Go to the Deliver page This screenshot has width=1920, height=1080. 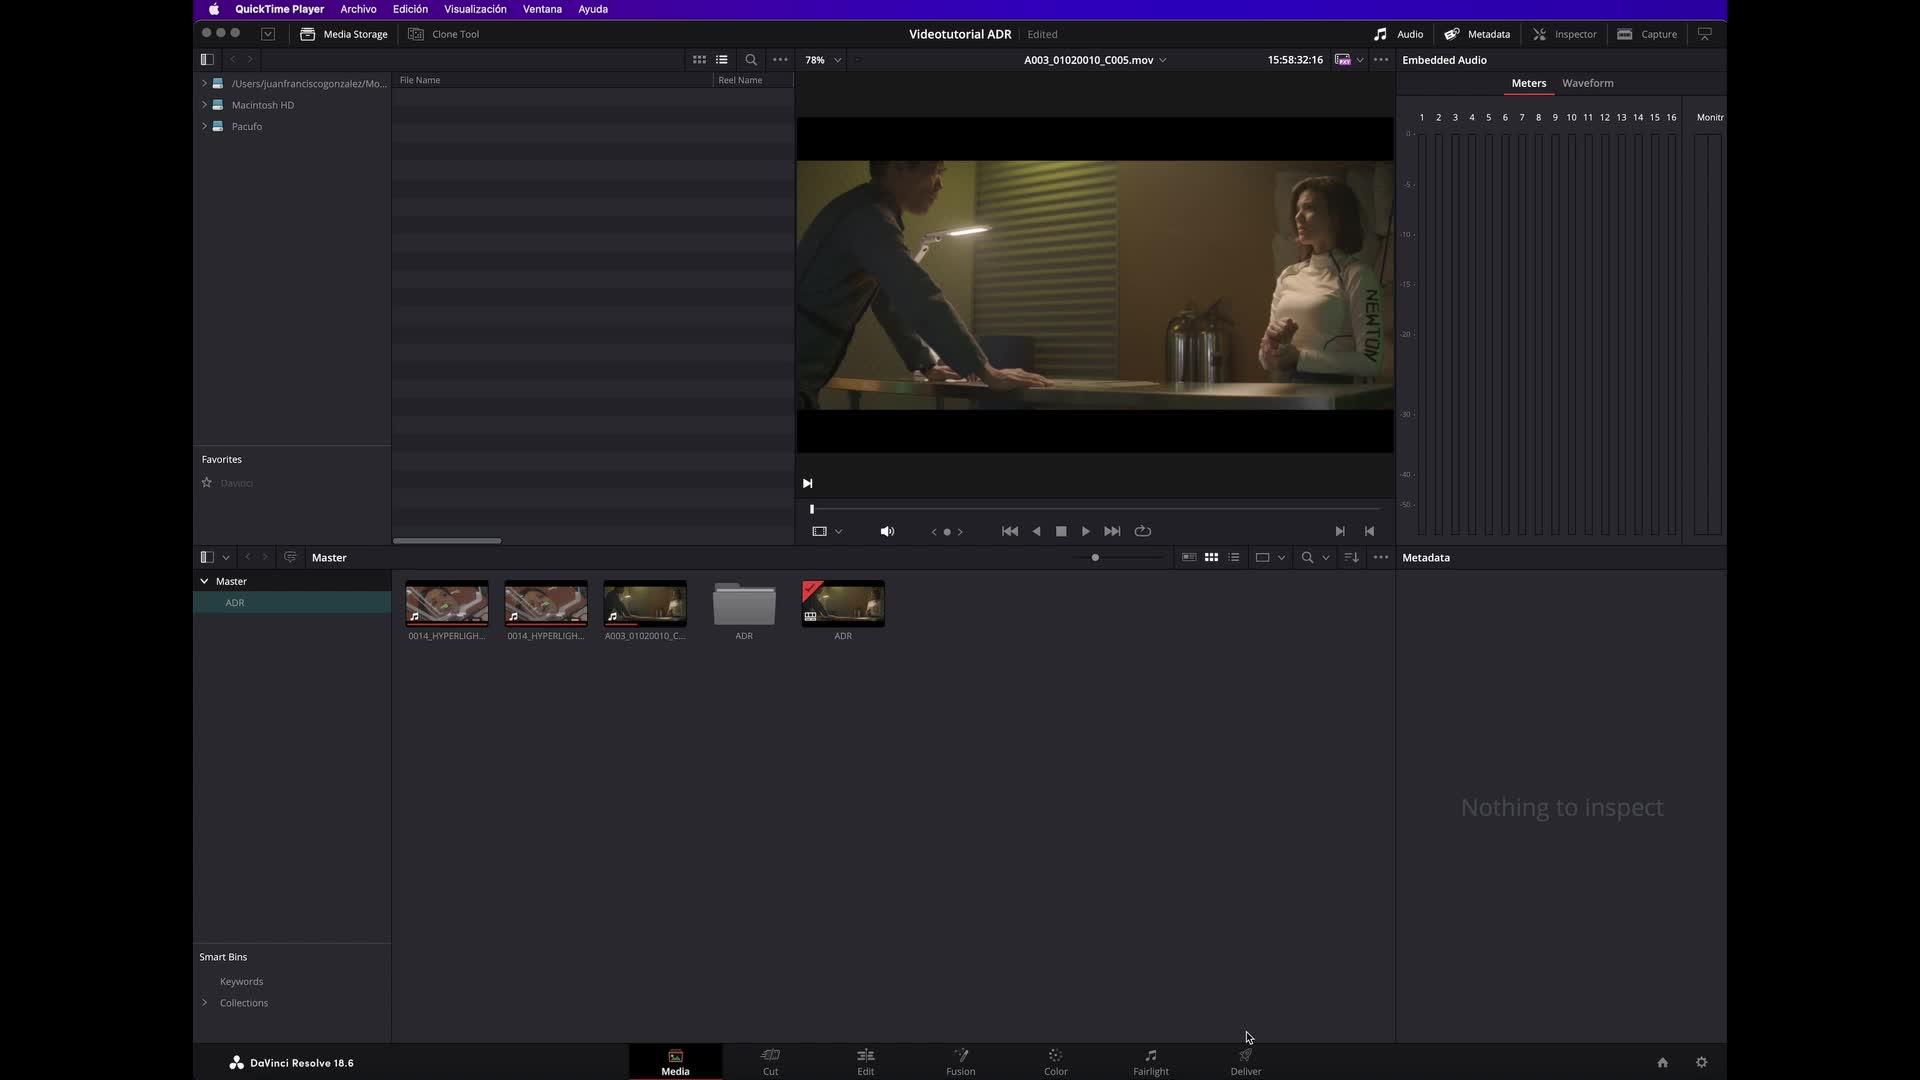[1245, 1061]
